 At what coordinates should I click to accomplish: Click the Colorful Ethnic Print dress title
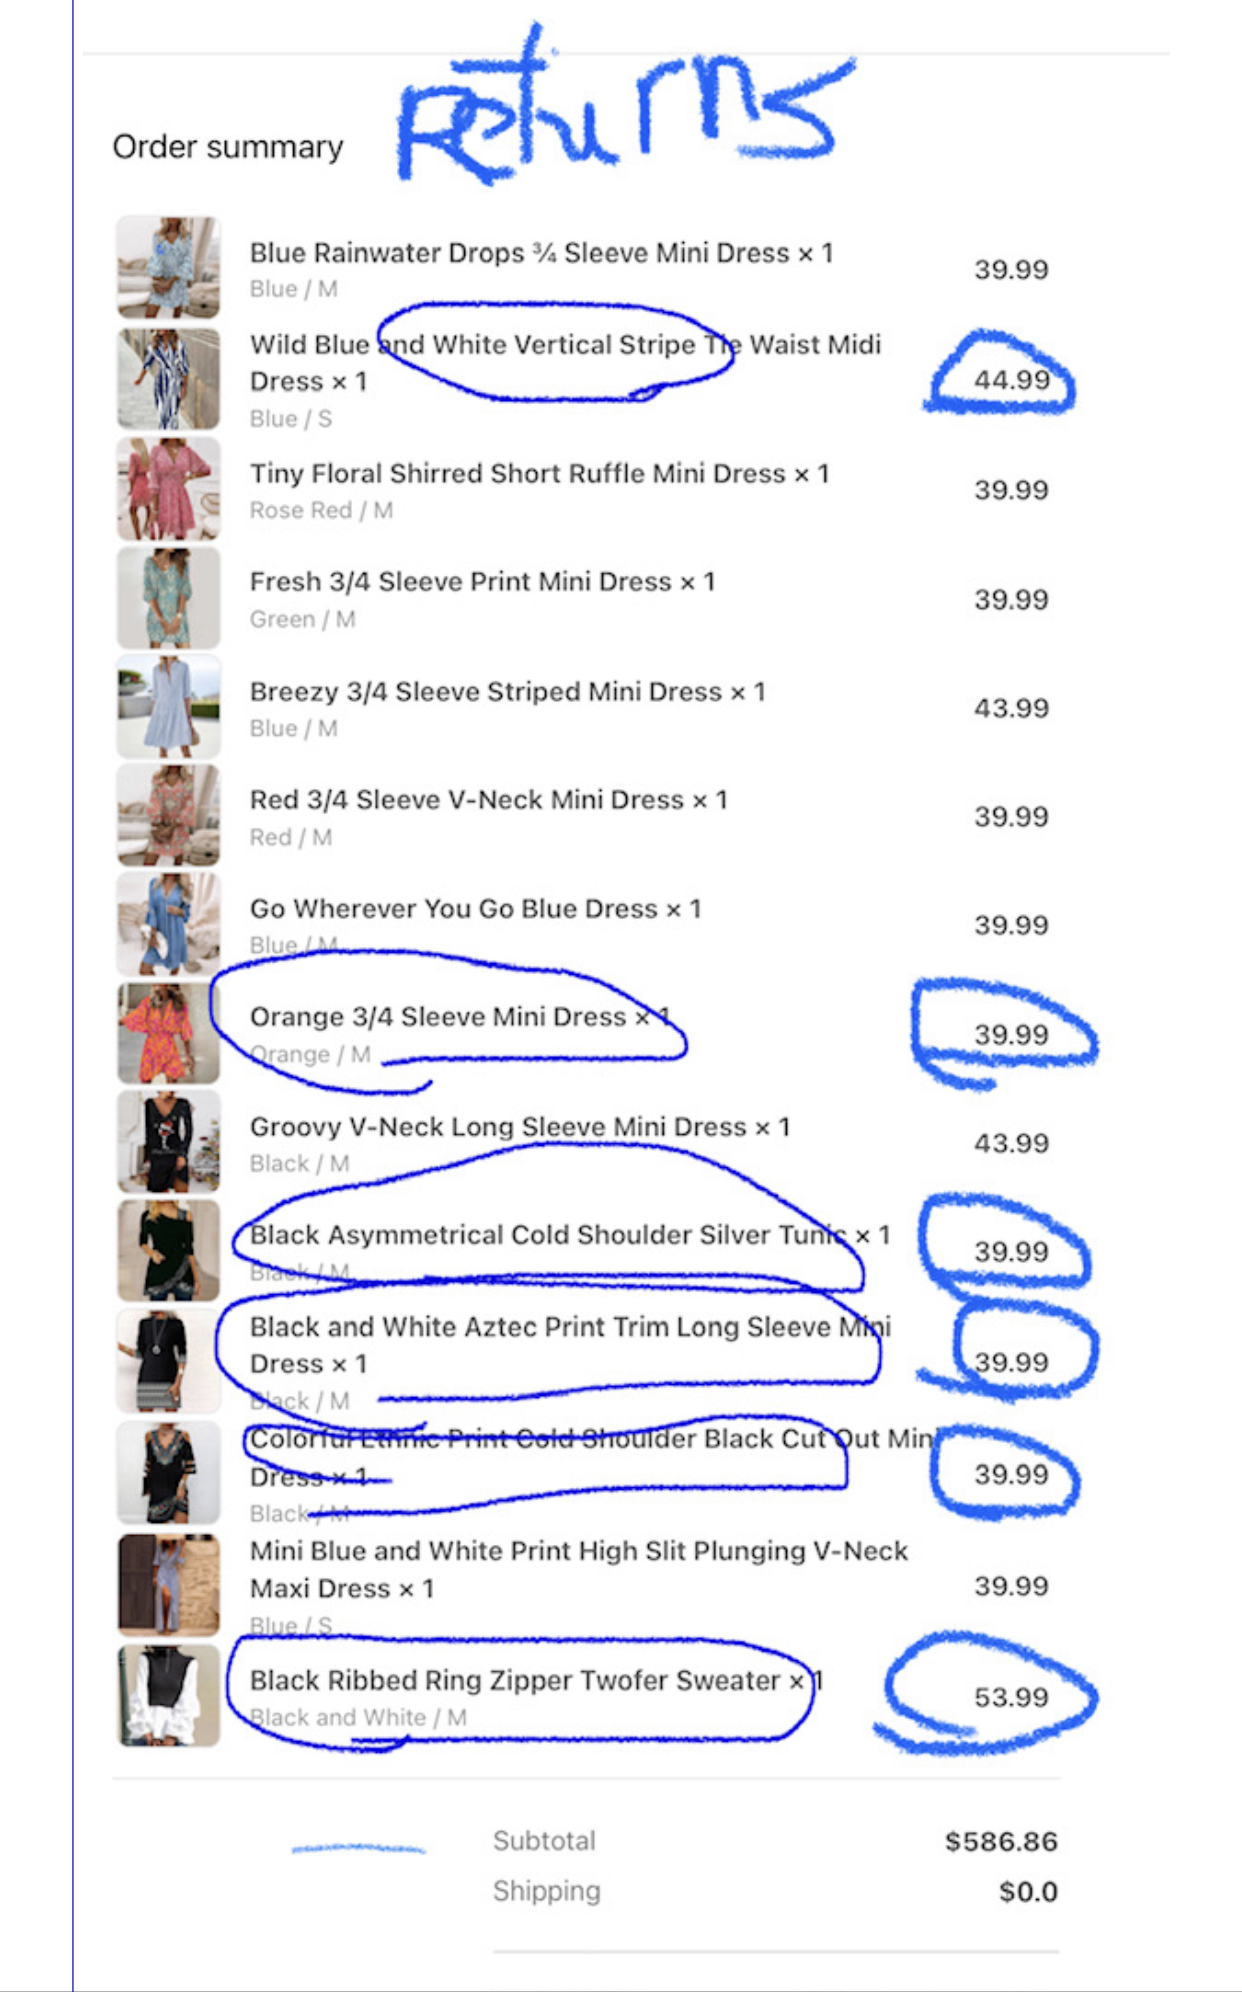[x=590, y=1457]
